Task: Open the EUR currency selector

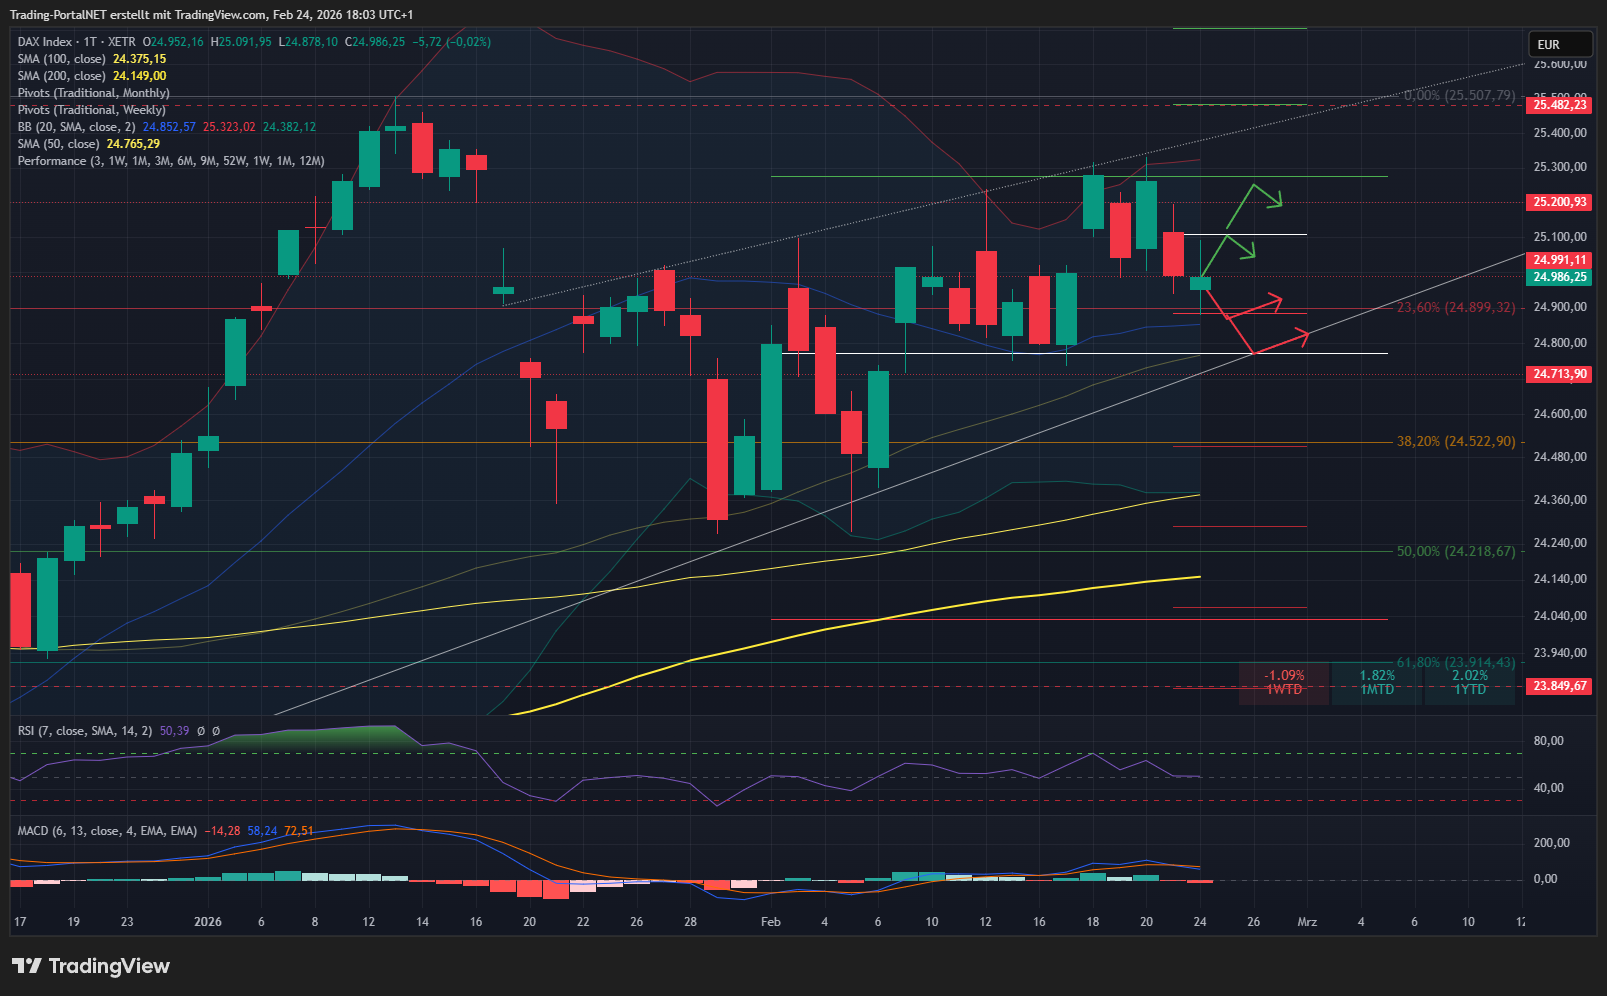Action: click(x=1559, y=45)
